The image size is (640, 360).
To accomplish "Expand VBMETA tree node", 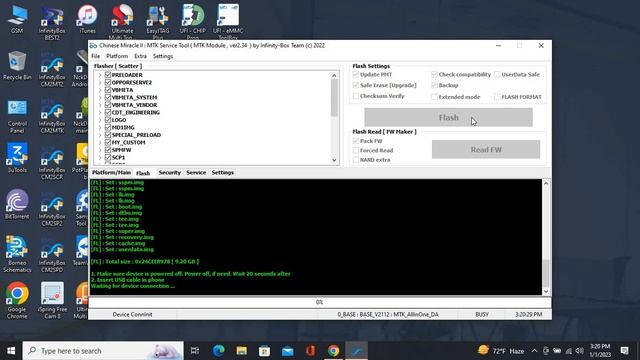I will 100,90.
